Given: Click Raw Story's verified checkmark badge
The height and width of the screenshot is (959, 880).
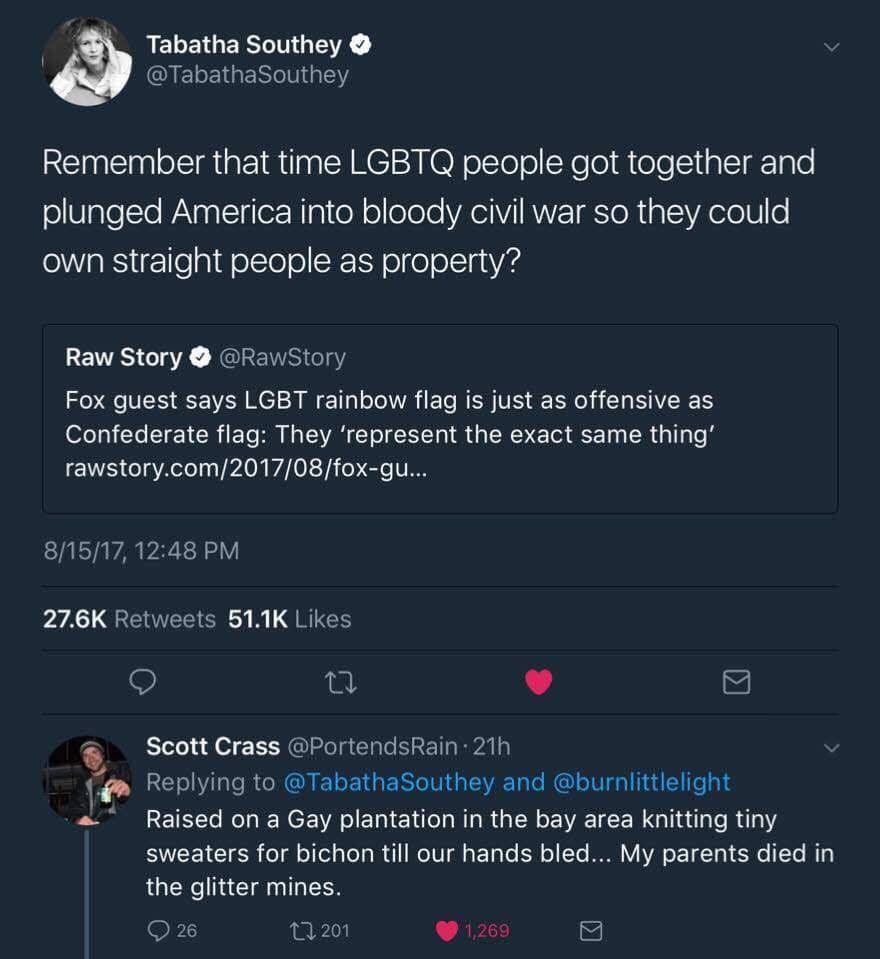Looking at the screenshot, I should click(x=200, y=357).
